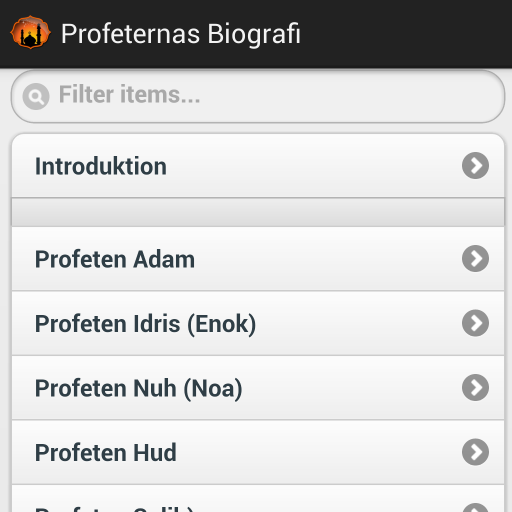Viewport: 512px width, 512px height.
Task: Click the arrow icon beside Profeten Hud
Action: point(475,452)
